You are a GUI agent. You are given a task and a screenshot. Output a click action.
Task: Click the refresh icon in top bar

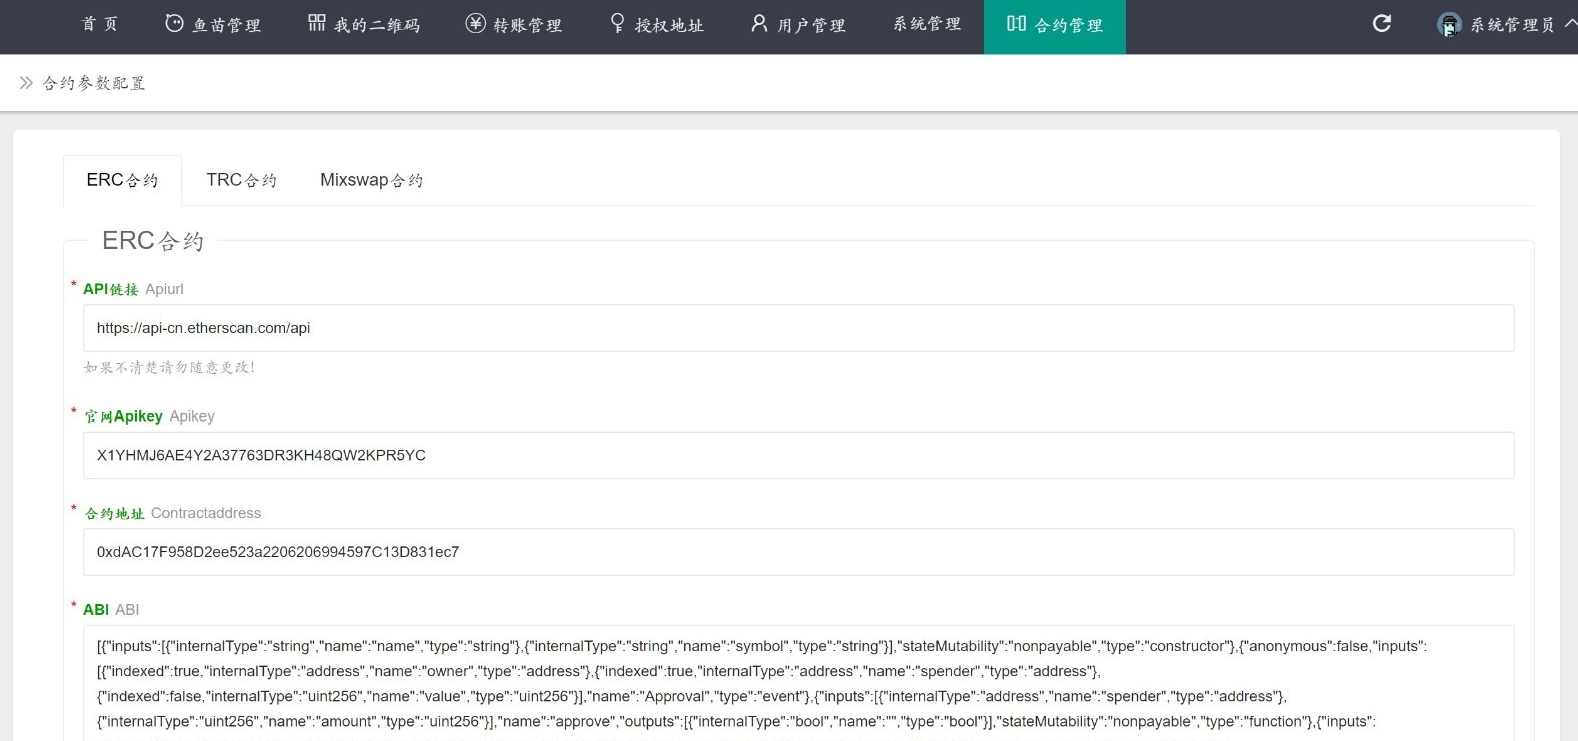pos(1381,23)
